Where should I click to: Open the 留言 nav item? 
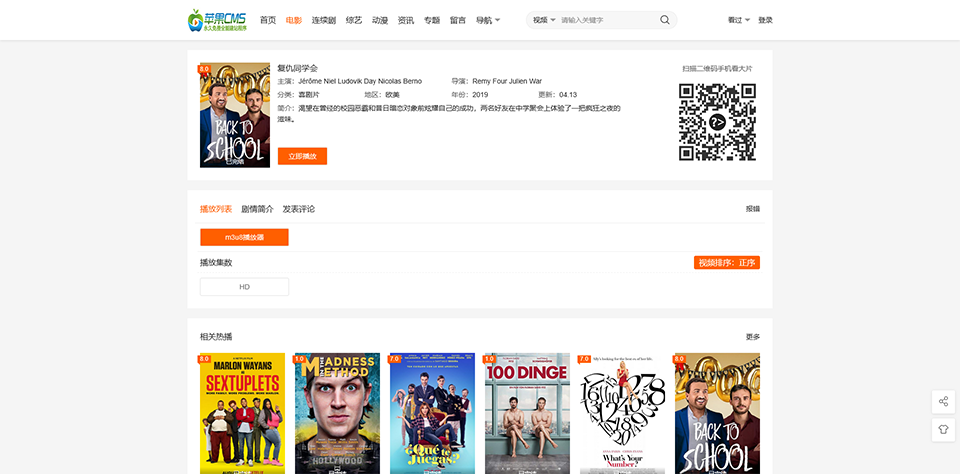click(x=458, y=20)
